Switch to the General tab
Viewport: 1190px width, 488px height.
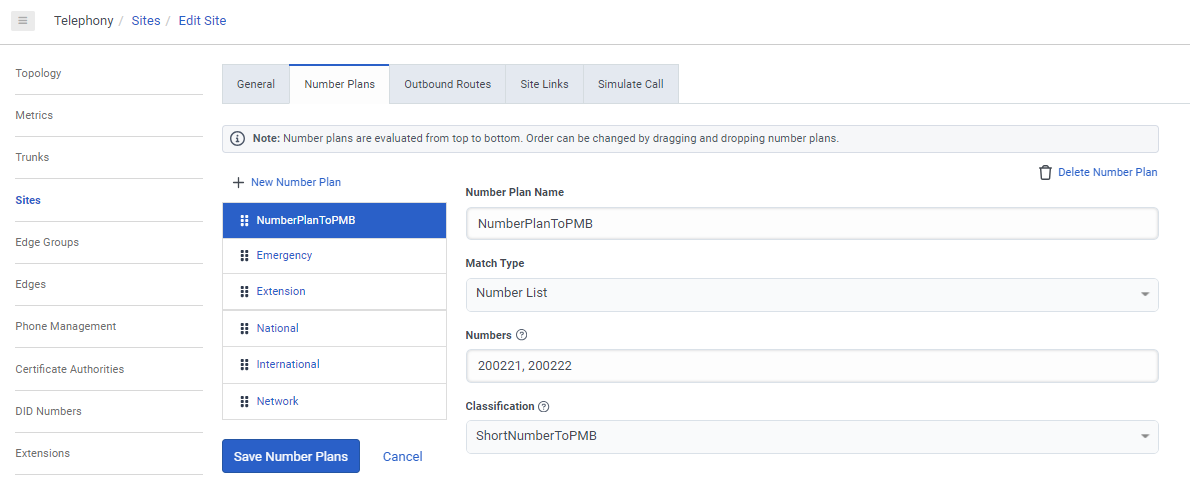pos(256,84)
